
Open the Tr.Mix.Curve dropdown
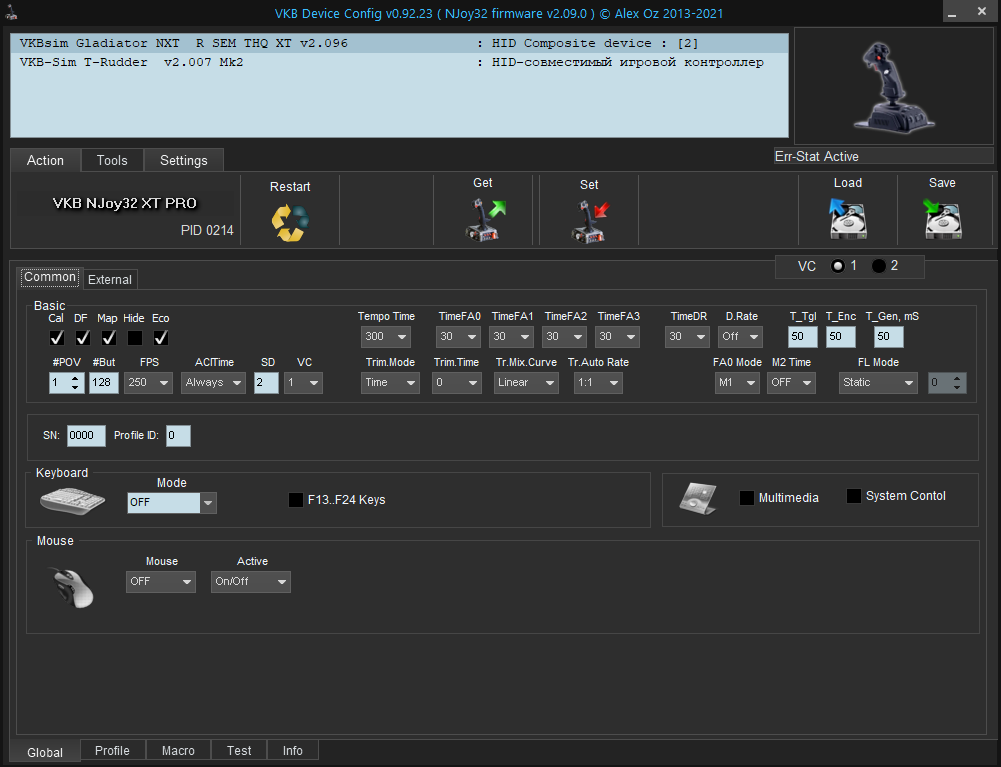point(526,383)
